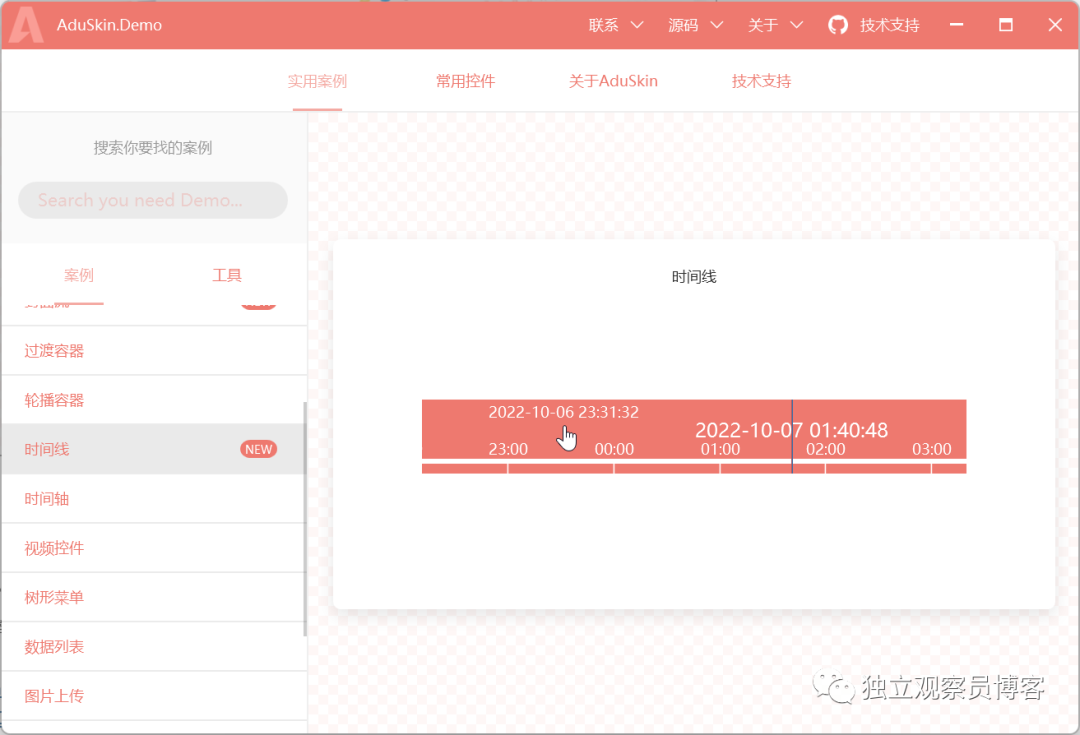
Task: Click the 2022-10-07 01:40:48 current time text
Action: click(x=791, y=430)
